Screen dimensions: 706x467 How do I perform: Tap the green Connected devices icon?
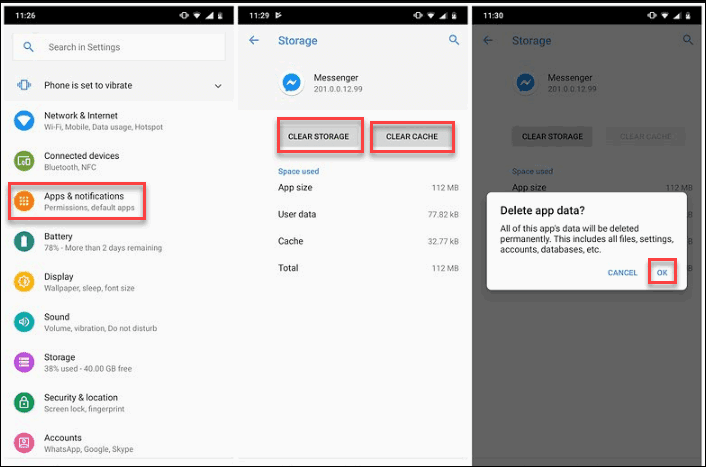(x=24, y=161)
